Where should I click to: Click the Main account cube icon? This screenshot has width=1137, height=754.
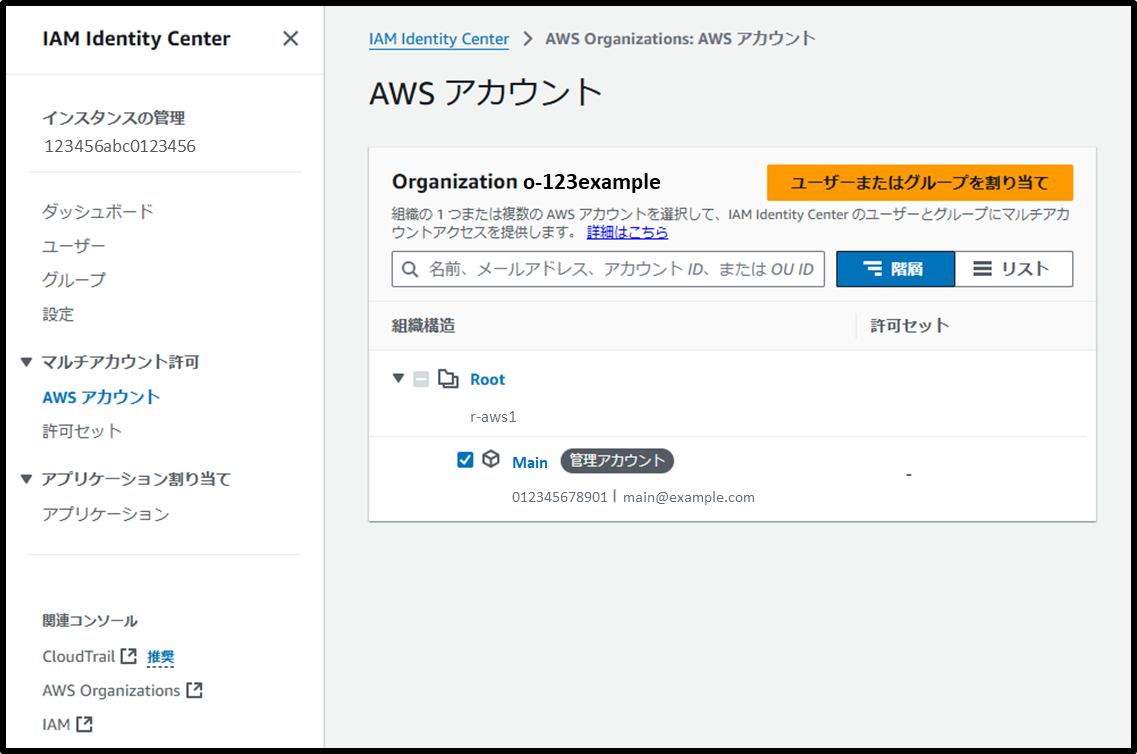click(x=491, y=459)
